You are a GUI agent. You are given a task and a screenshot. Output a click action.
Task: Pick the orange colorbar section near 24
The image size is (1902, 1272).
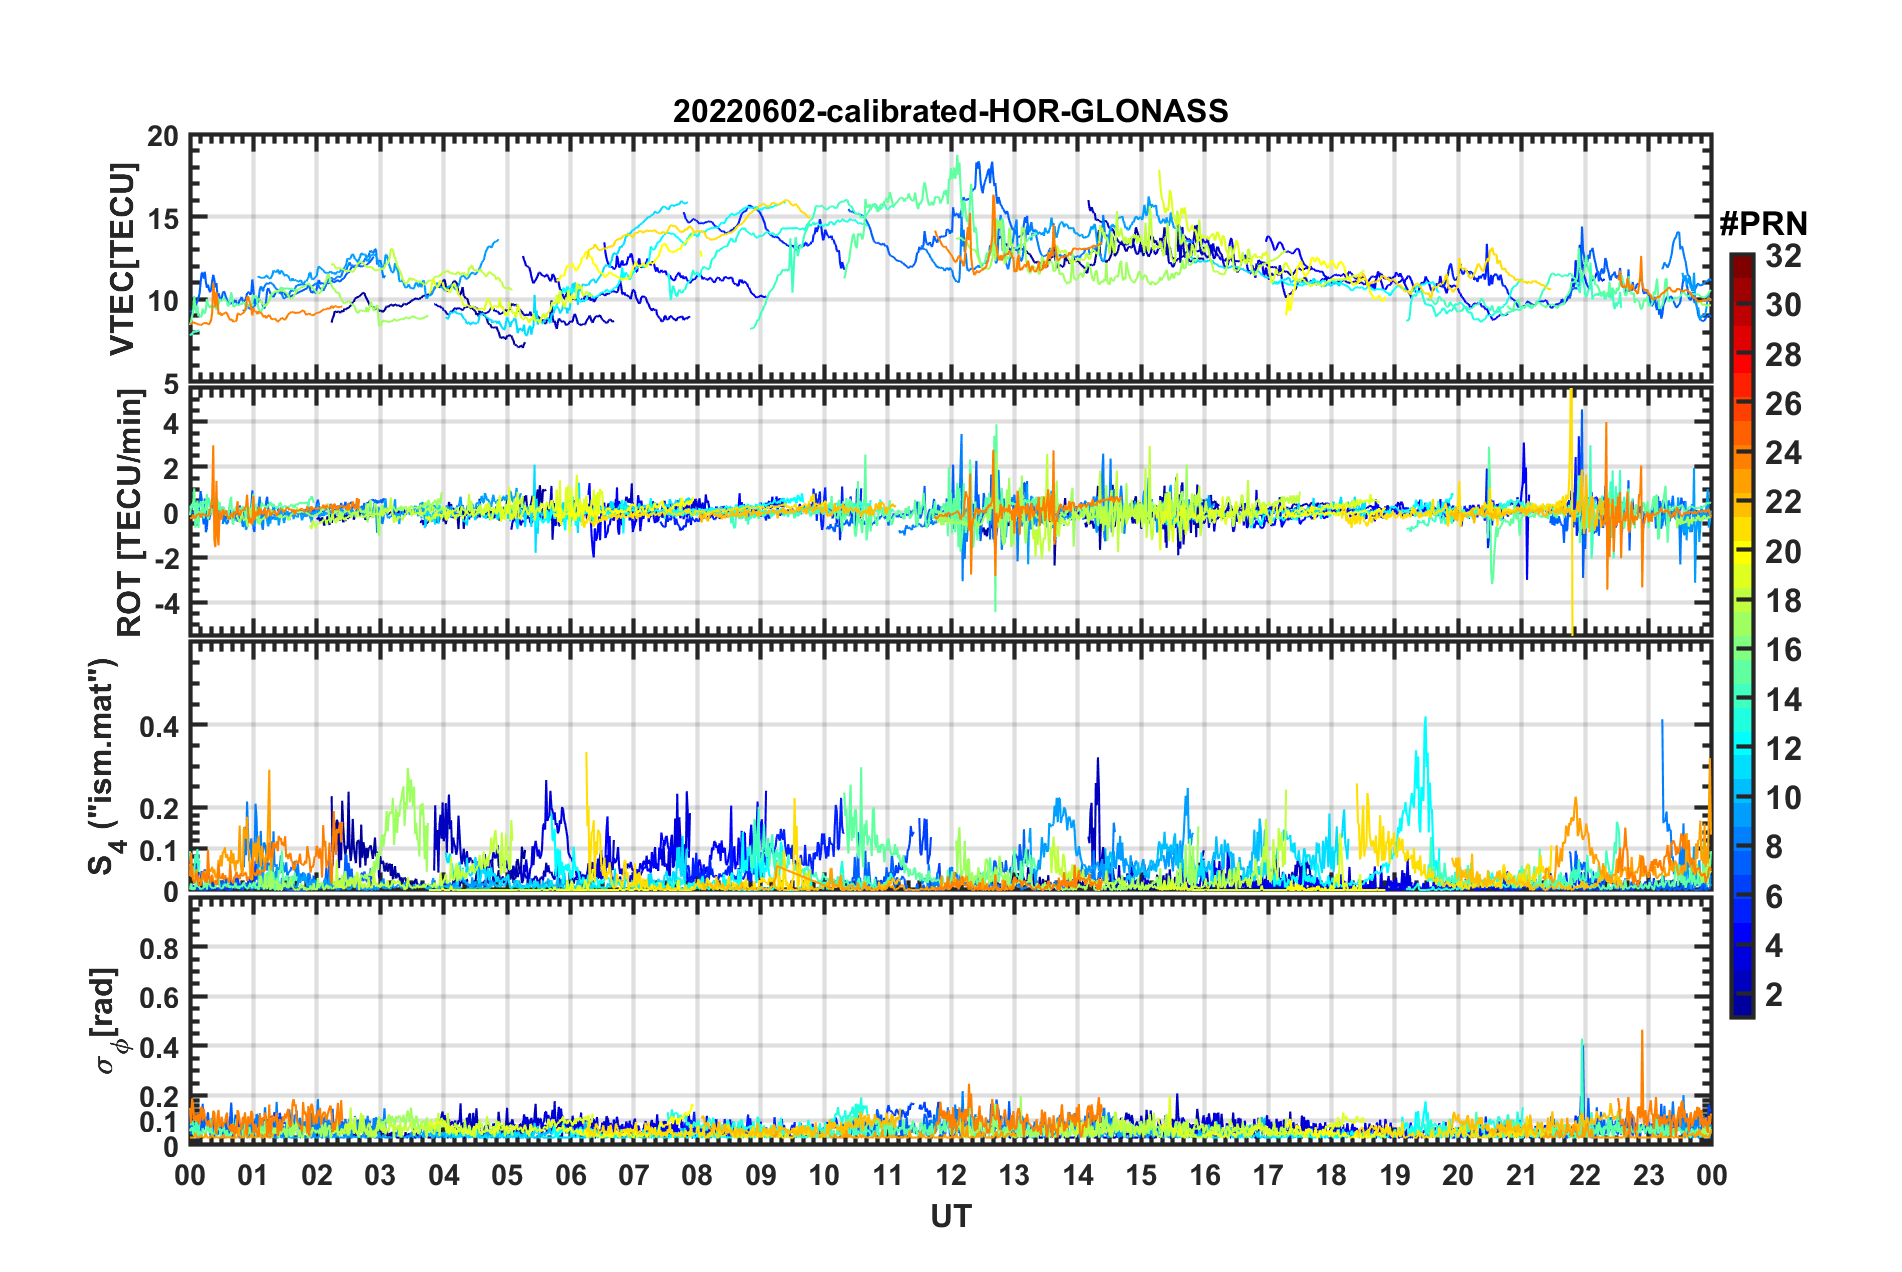click(1741, 454)
